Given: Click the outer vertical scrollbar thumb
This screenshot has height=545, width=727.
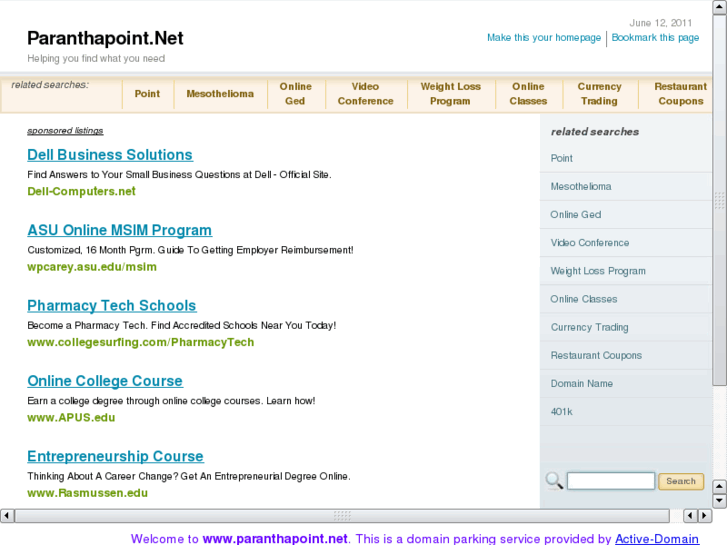Looking at the screenshot, I should click(x=720, y=199).
